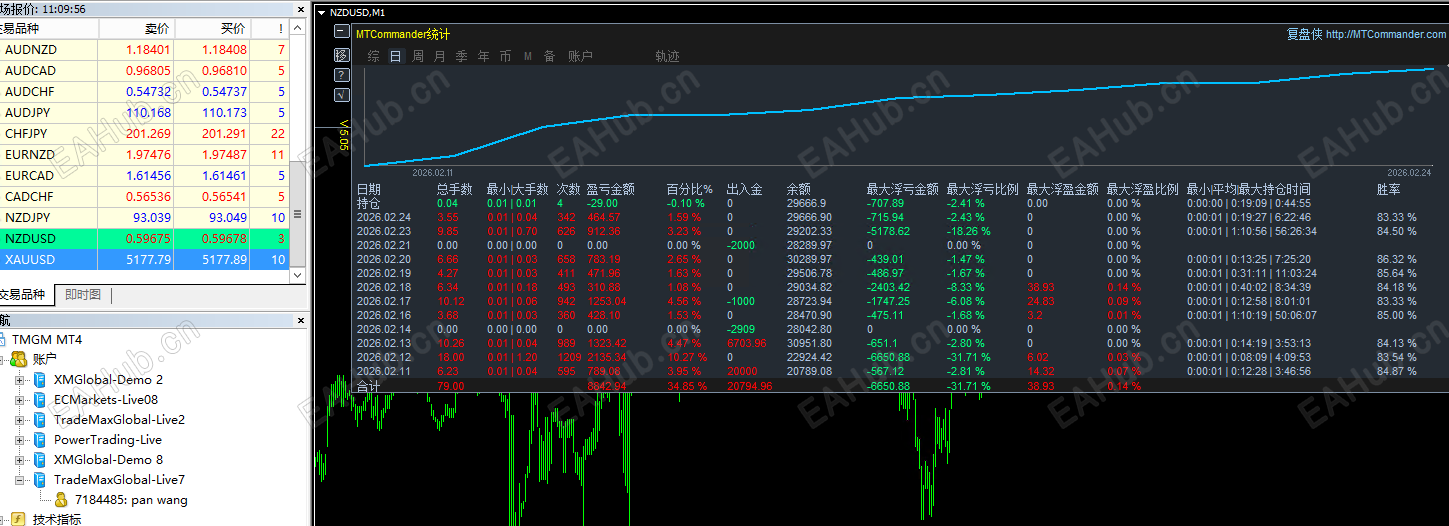Click the XMGlobal-Demo 2 server icon
1449x526 pixels.
point(40,380)
